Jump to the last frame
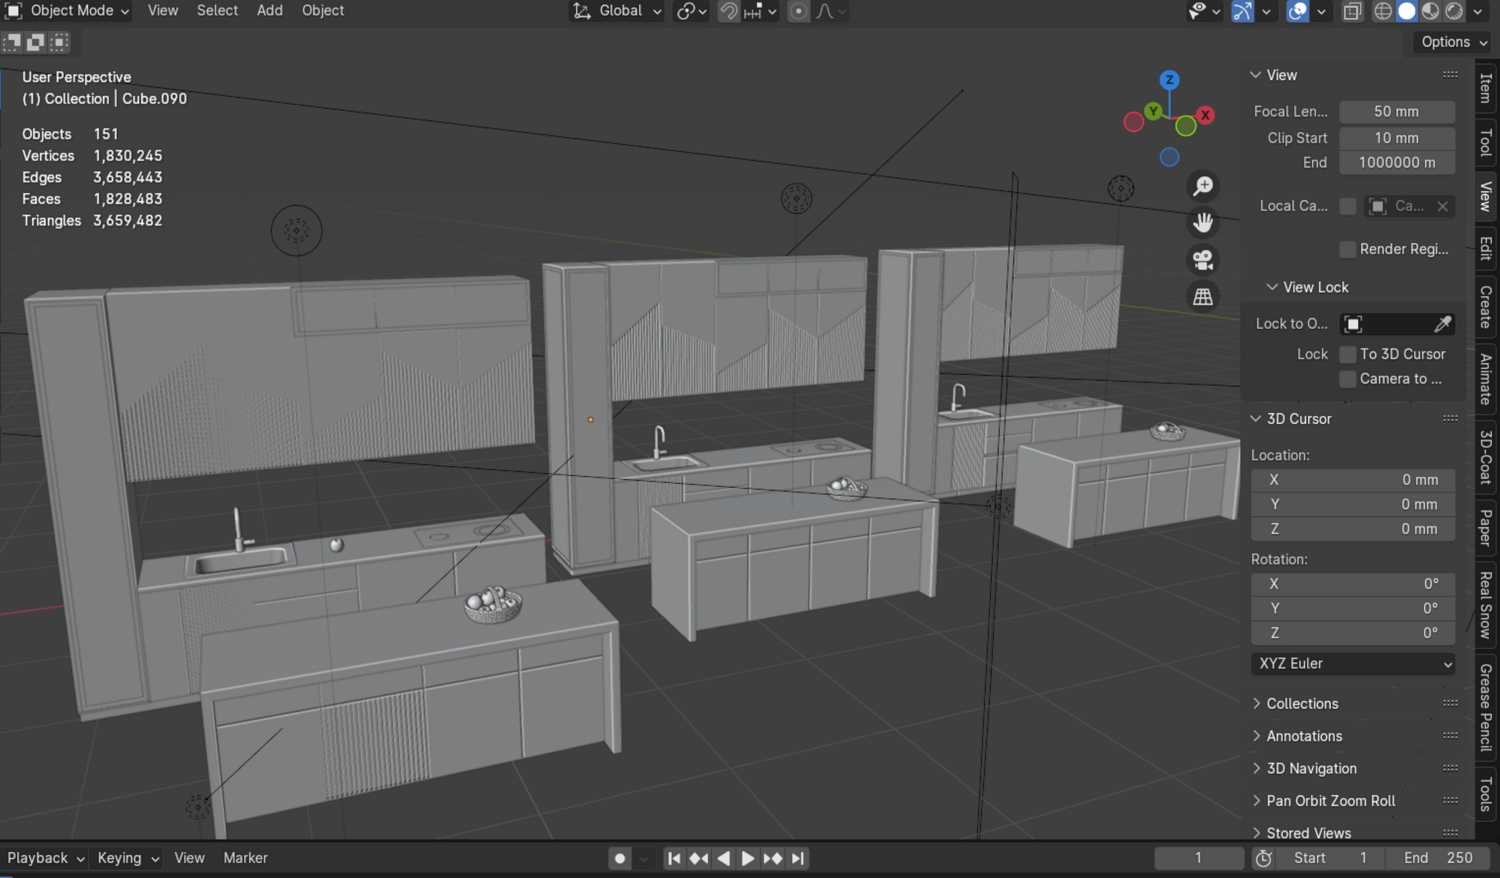1500x878 pixels. [797, 858]
